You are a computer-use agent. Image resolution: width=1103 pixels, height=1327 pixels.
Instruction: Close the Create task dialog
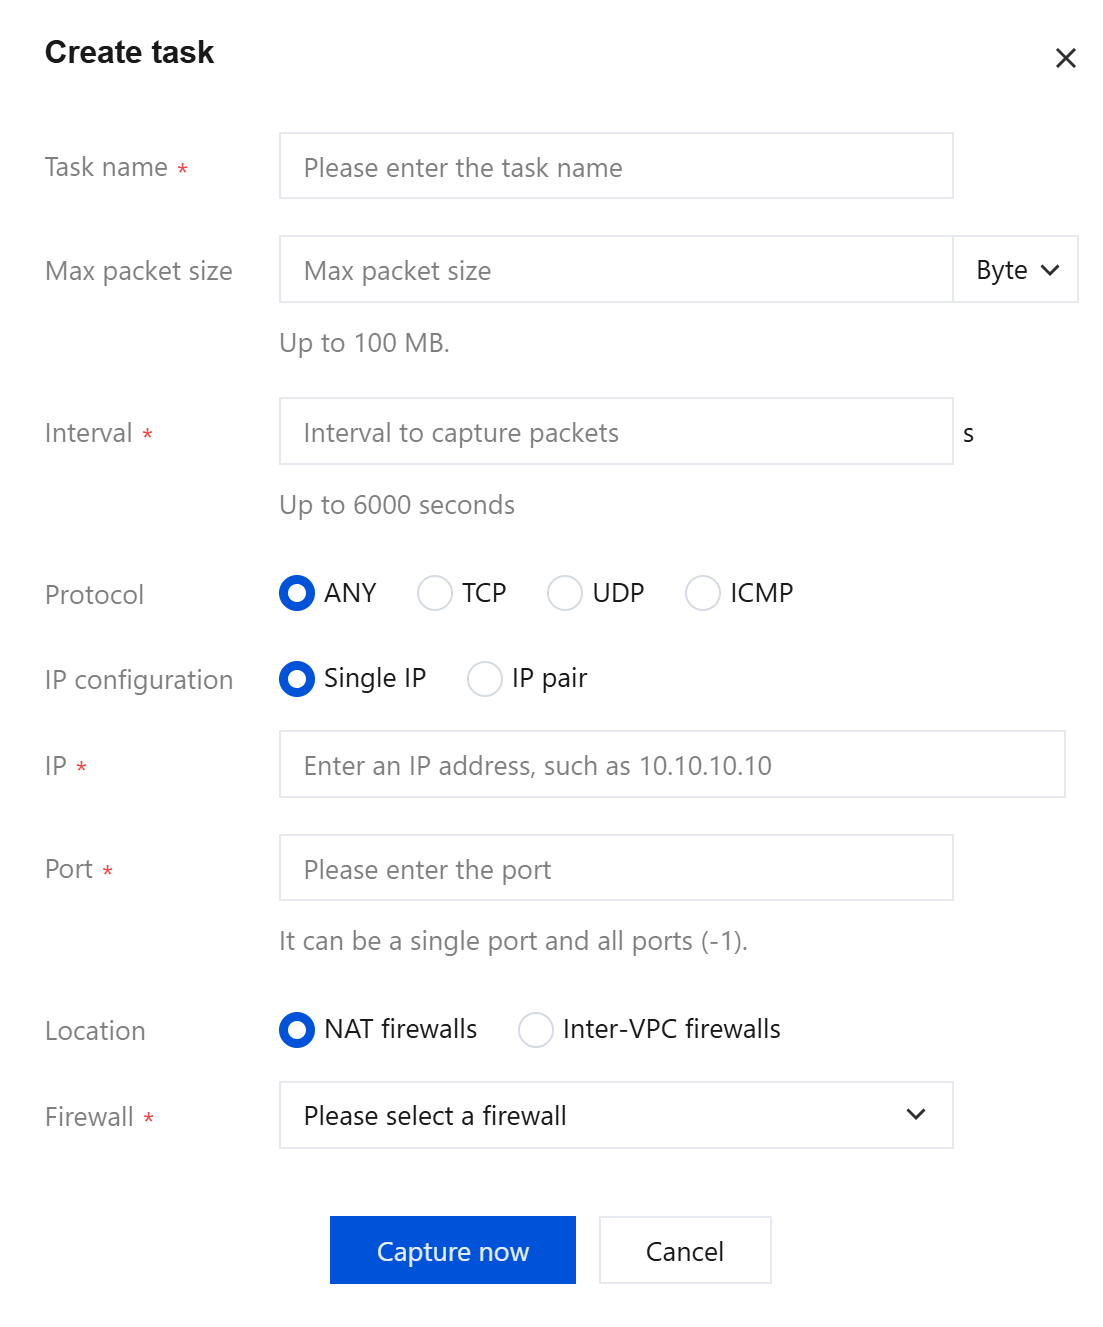pos(1065,58)
